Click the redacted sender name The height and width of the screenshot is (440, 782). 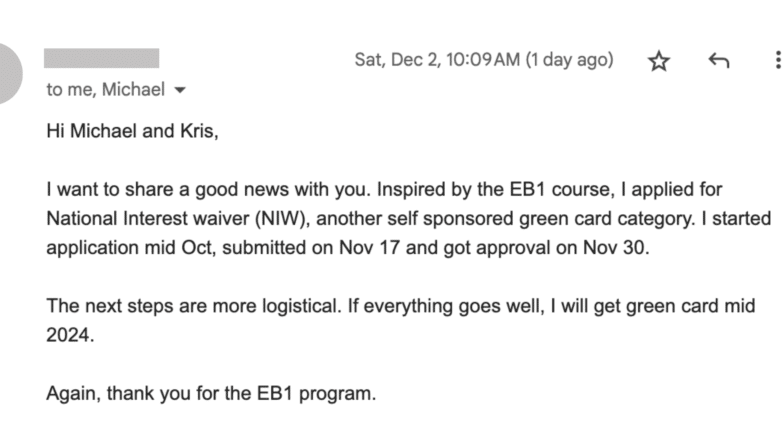tap(102, 58)
